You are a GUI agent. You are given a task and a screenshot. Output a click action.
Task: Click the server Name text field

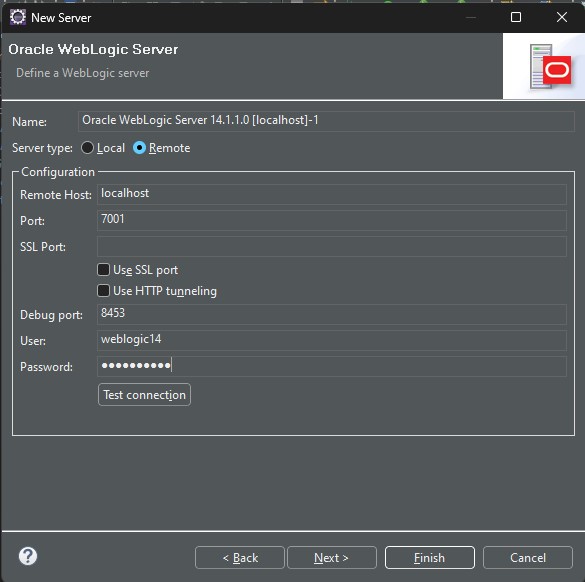click(326, 121)
